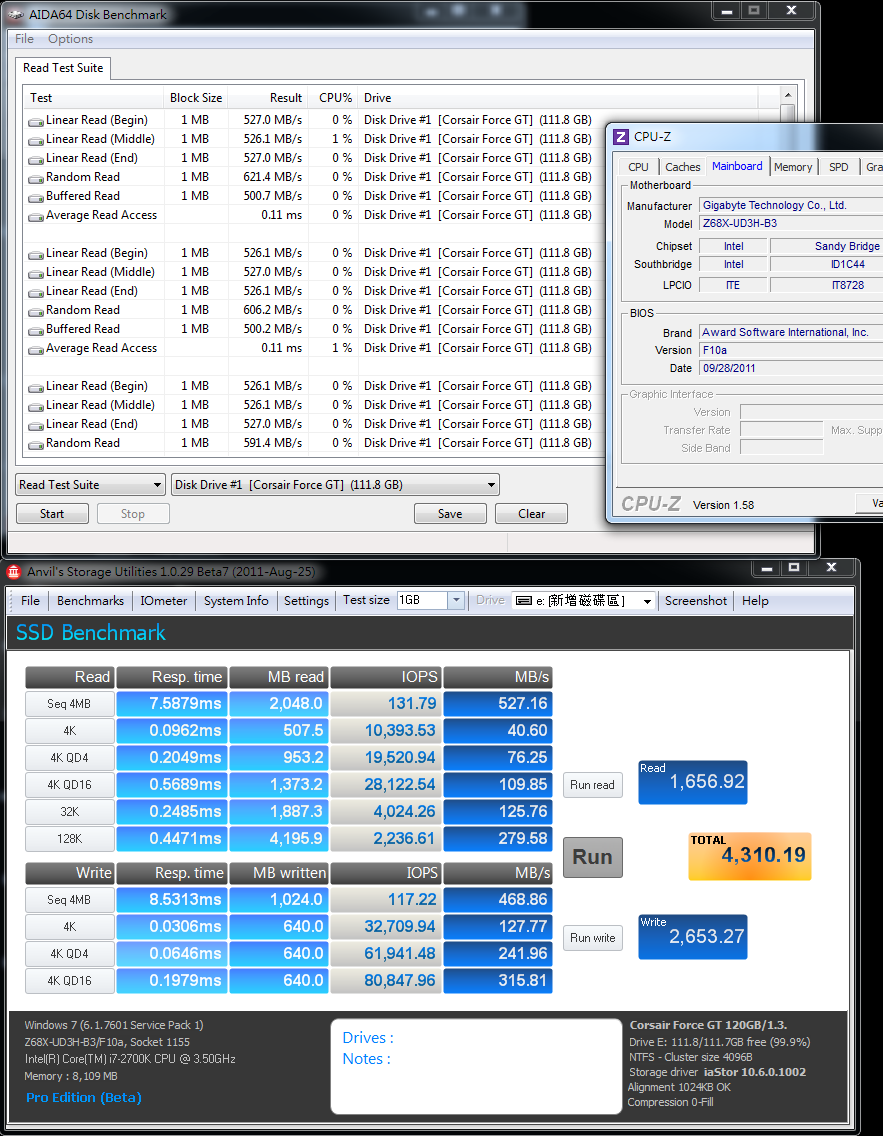Click the Anvil's Storage Utilities title icon
Image resolution: width=883 pixels, height=1136 pixels.
tap(14, 572)
